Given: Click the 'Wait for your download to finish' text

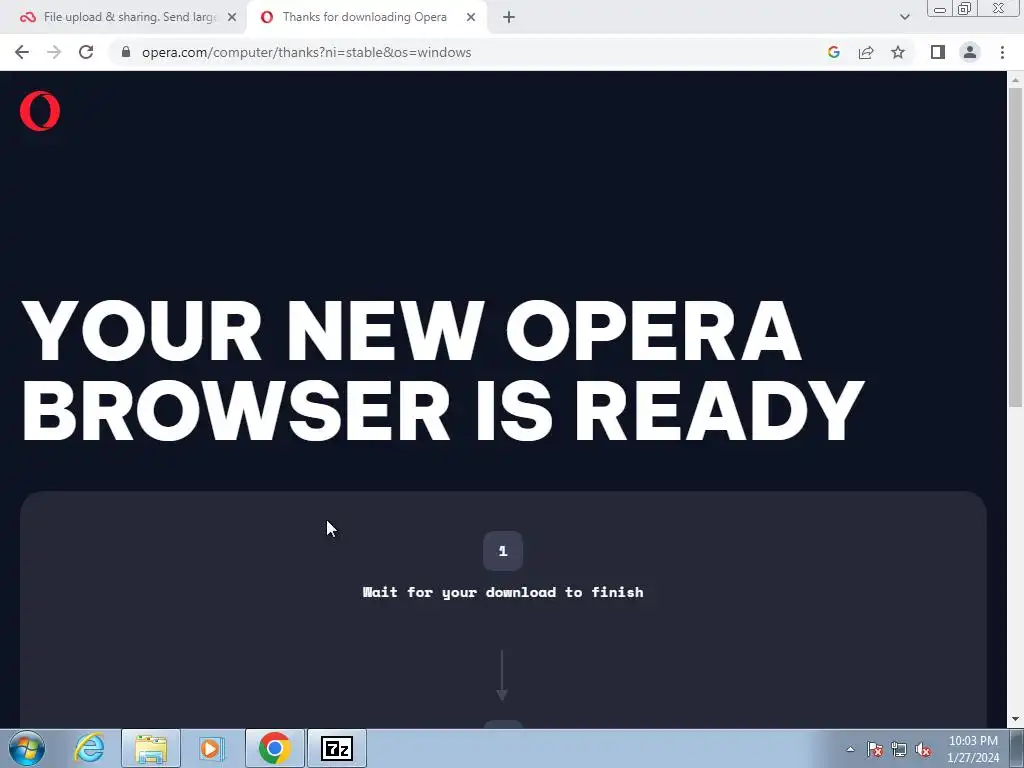Looking at the screenshot, I should tap(503, 592).
